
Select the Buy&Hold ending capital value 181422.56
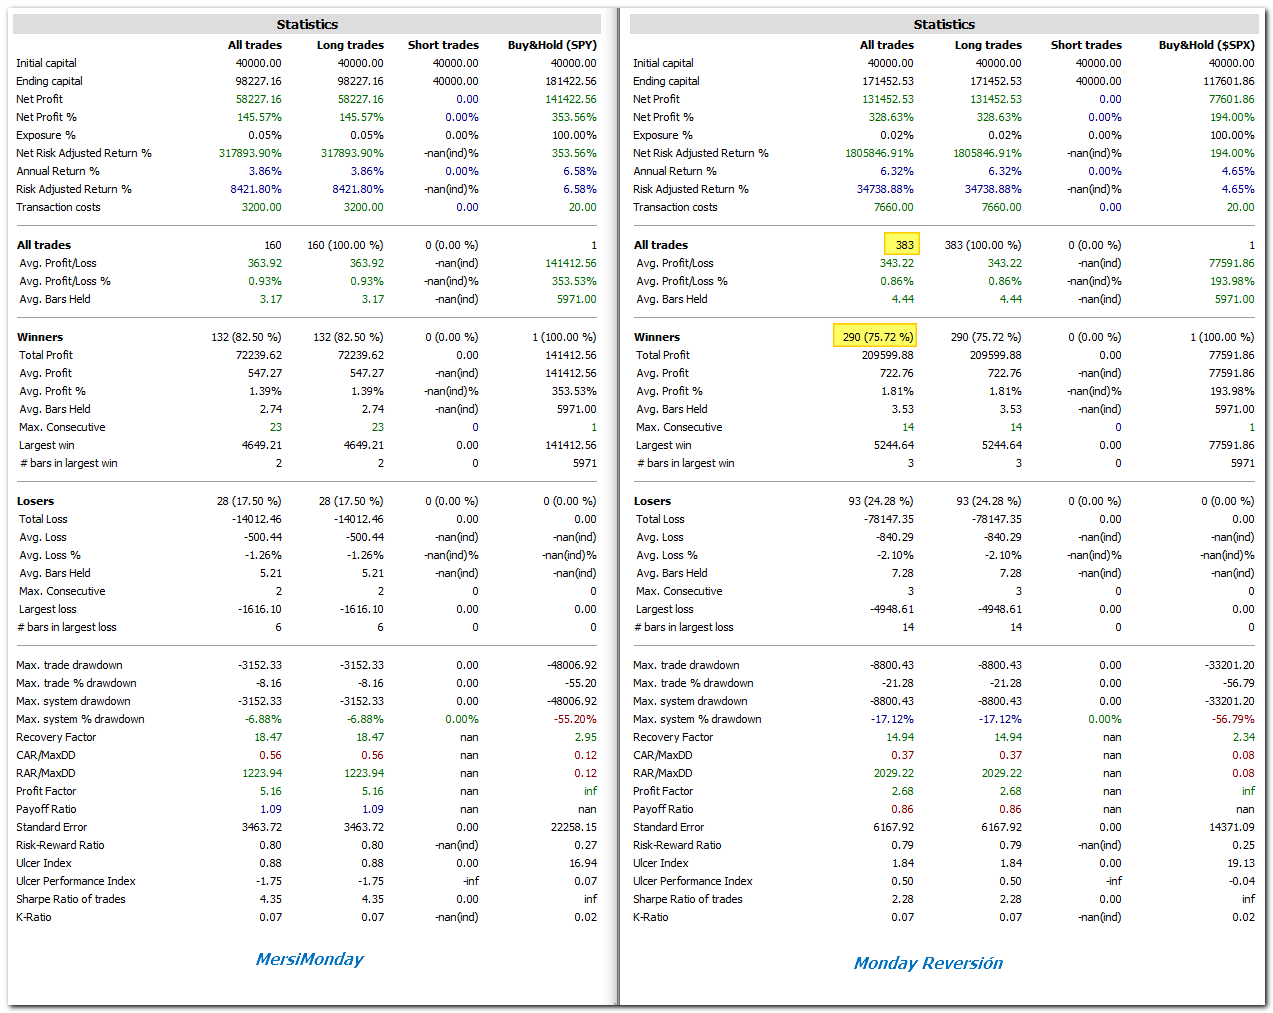click(x=571, y=81)
